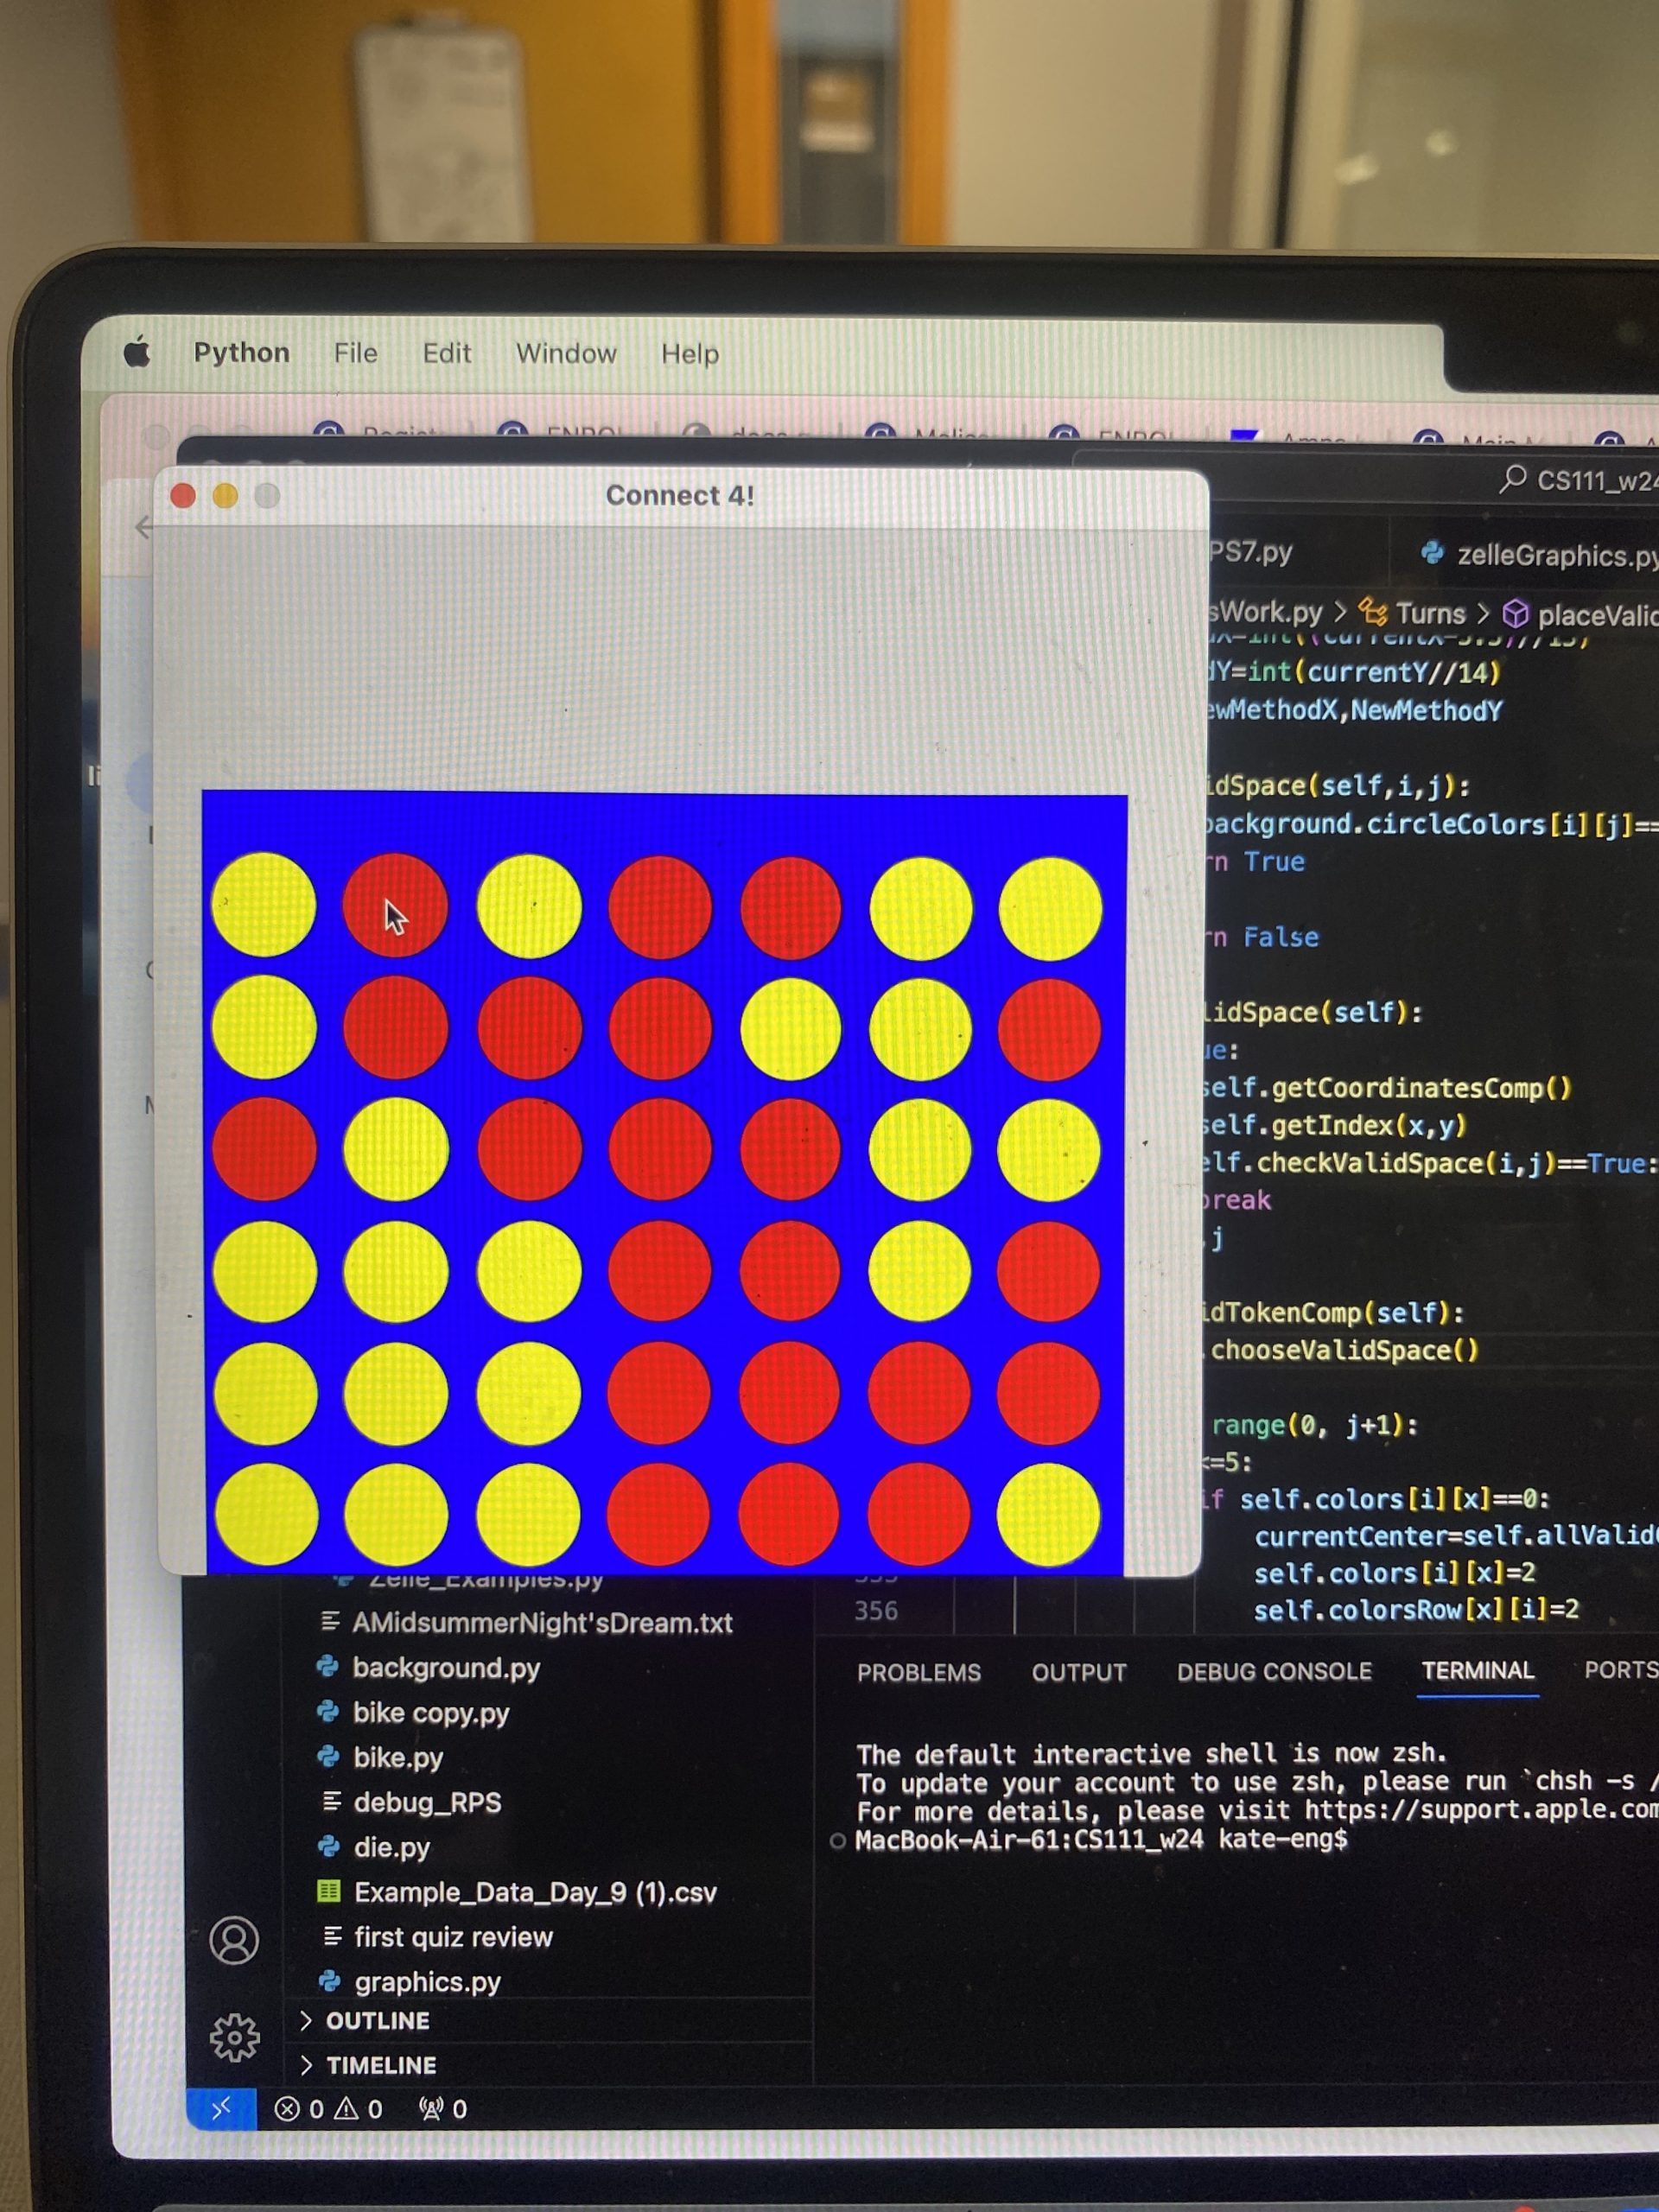This screenshot has height=2212, width=1659.
Task: Click the red circle under the mouse cursor
Action: pyautogui.click(x=395, y=906)
